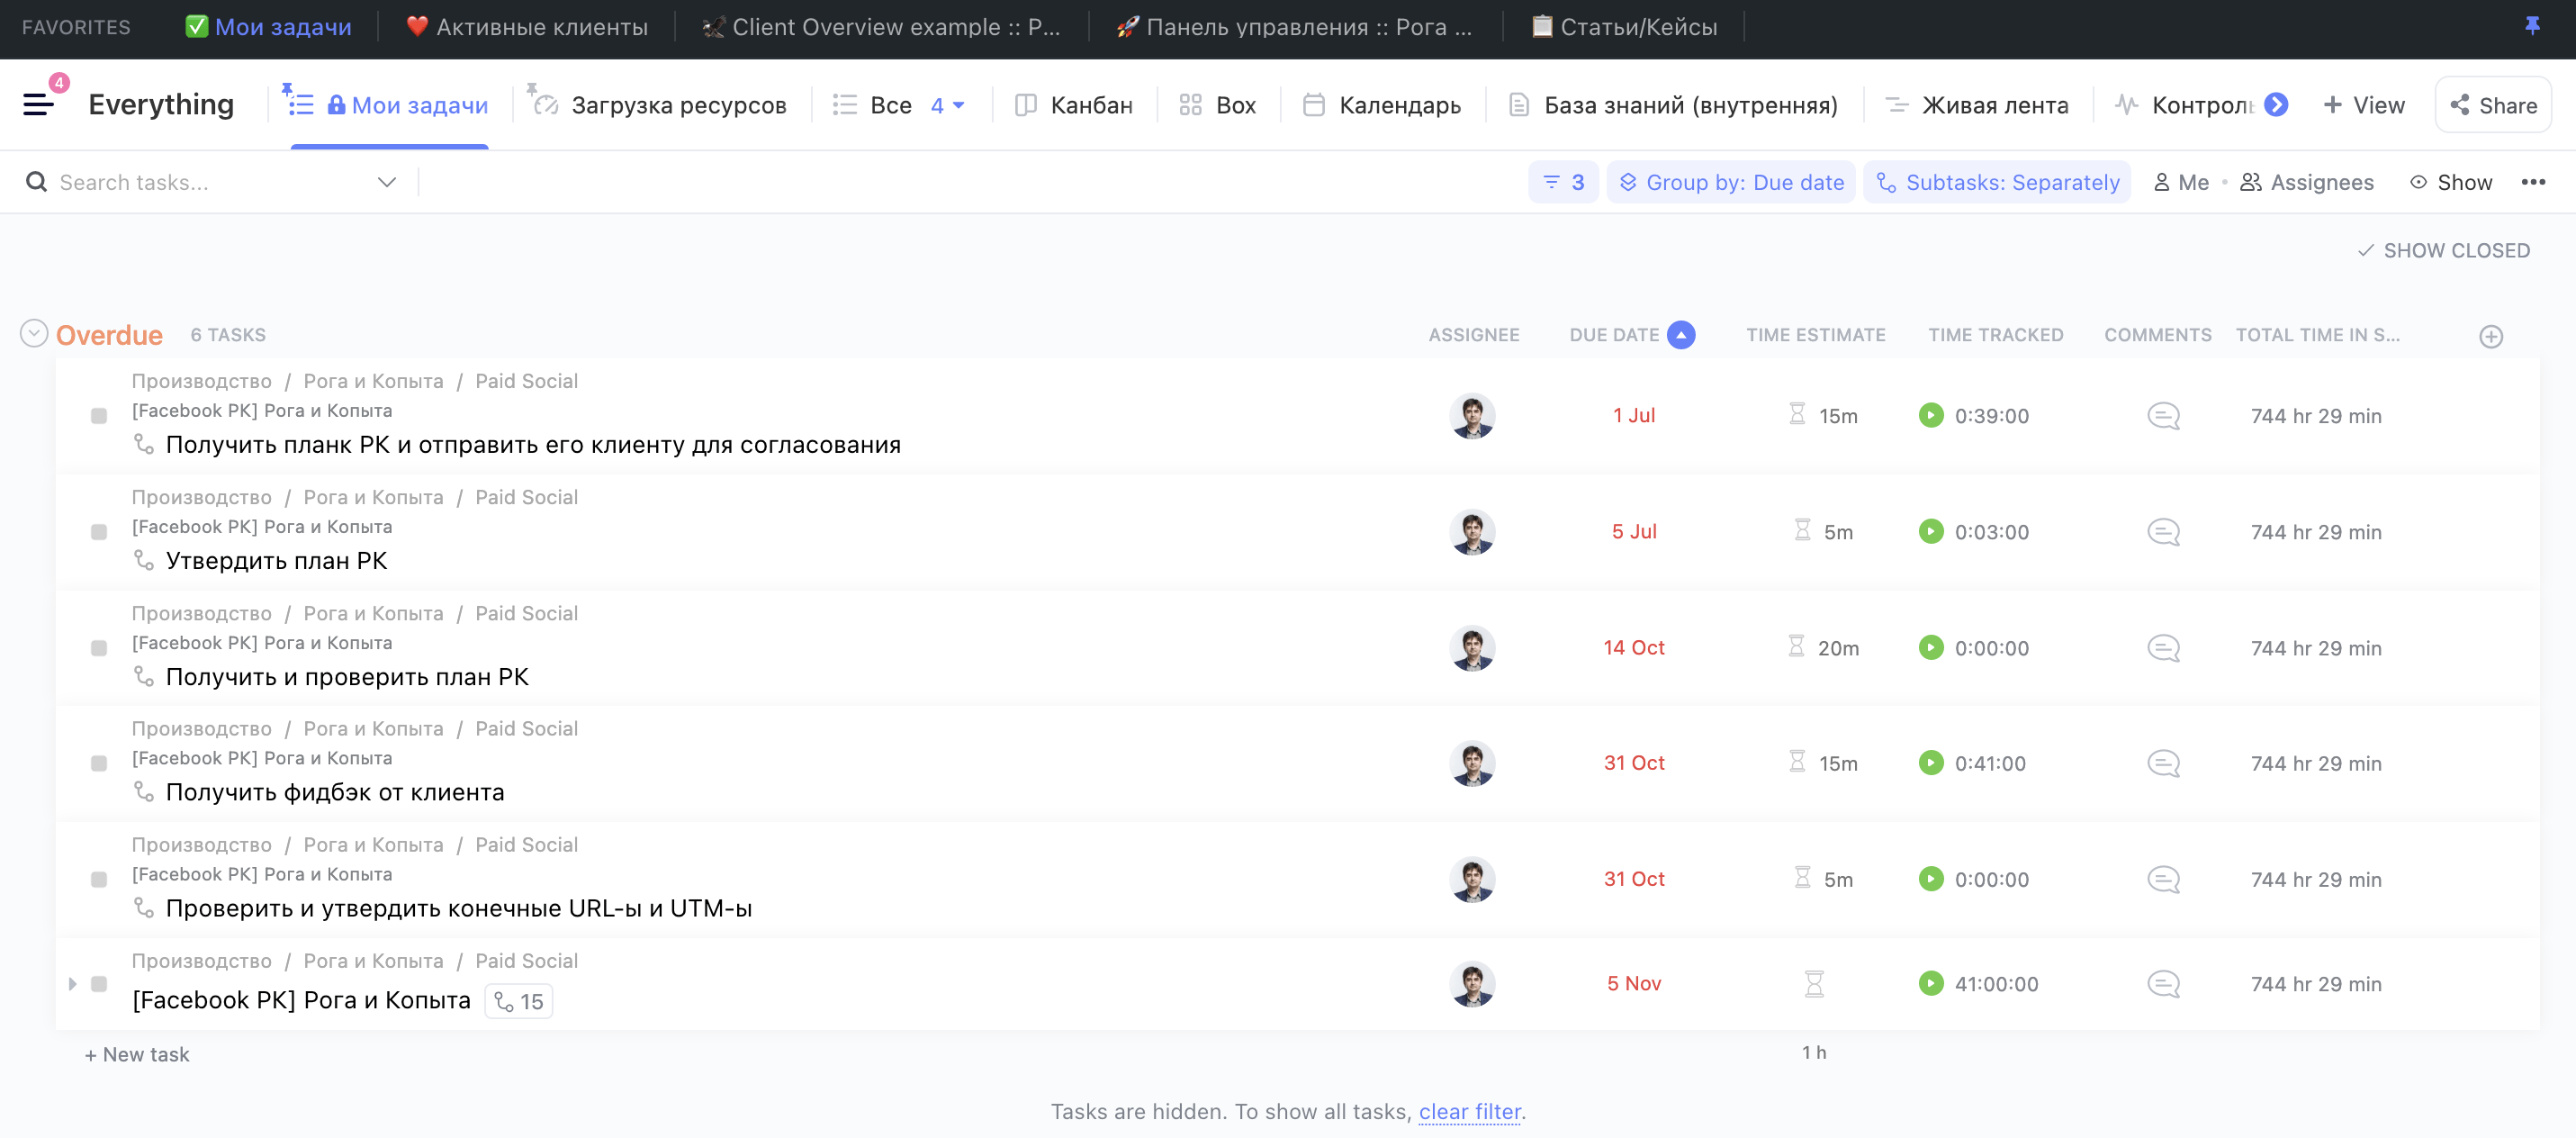Screen dimensions: 2576x1138
Task: Toggle status box of Утвердить план РК
Action: 99,532
